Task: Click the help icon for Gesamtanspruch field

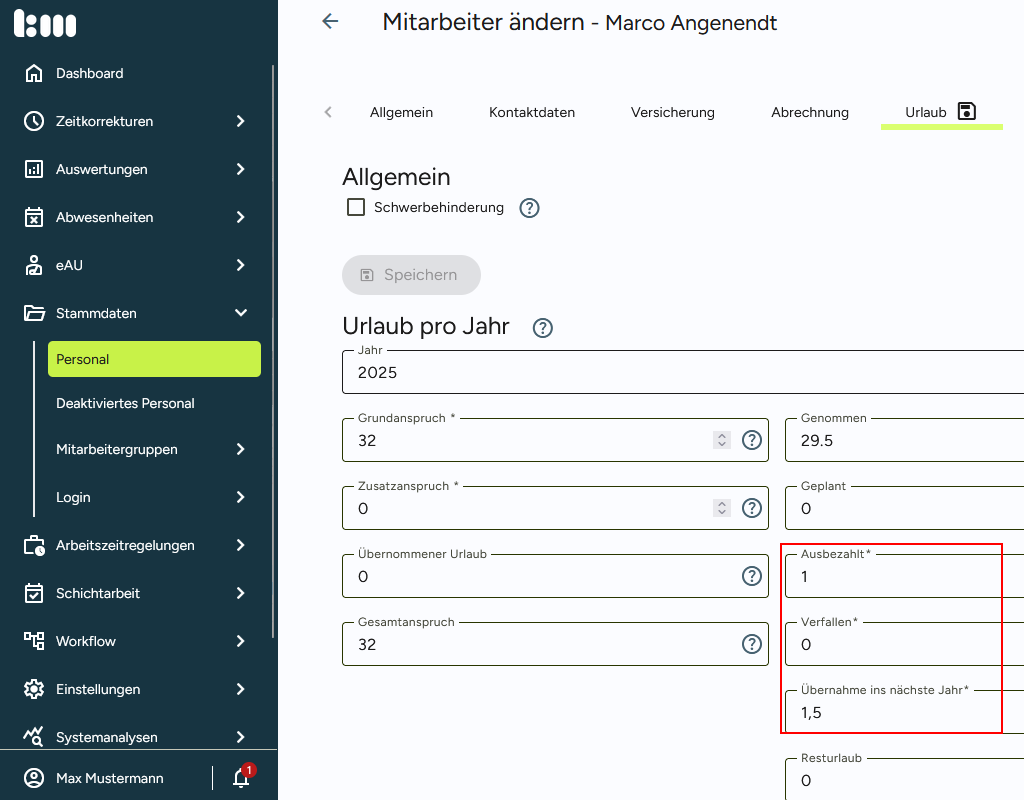Action: click(x=752, y=644)
